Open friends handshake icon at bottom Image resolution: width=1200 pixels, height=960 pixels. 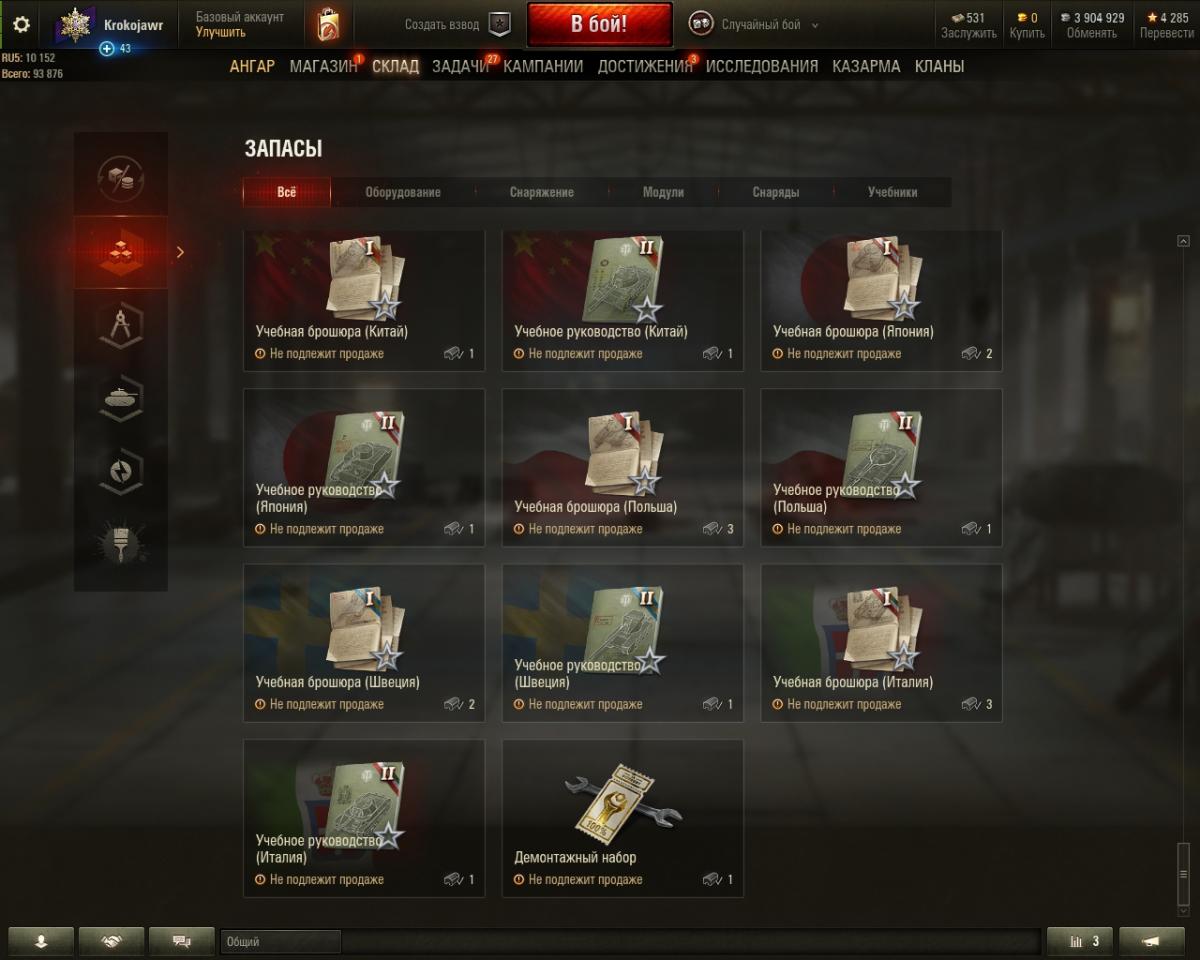point(111,941)
